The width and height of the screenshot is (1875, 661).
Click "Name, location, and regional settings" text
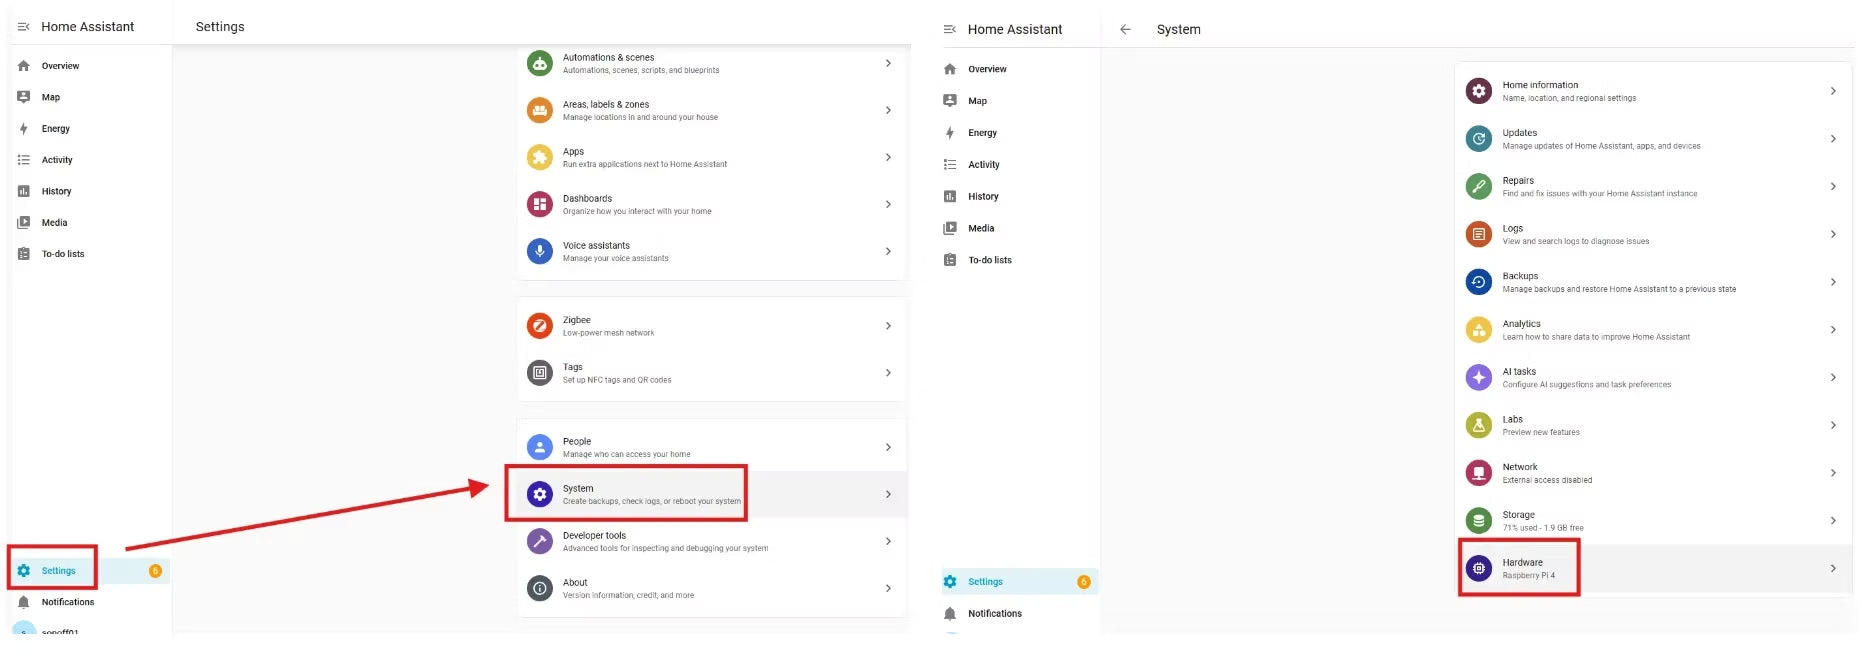coord(1569,98)
